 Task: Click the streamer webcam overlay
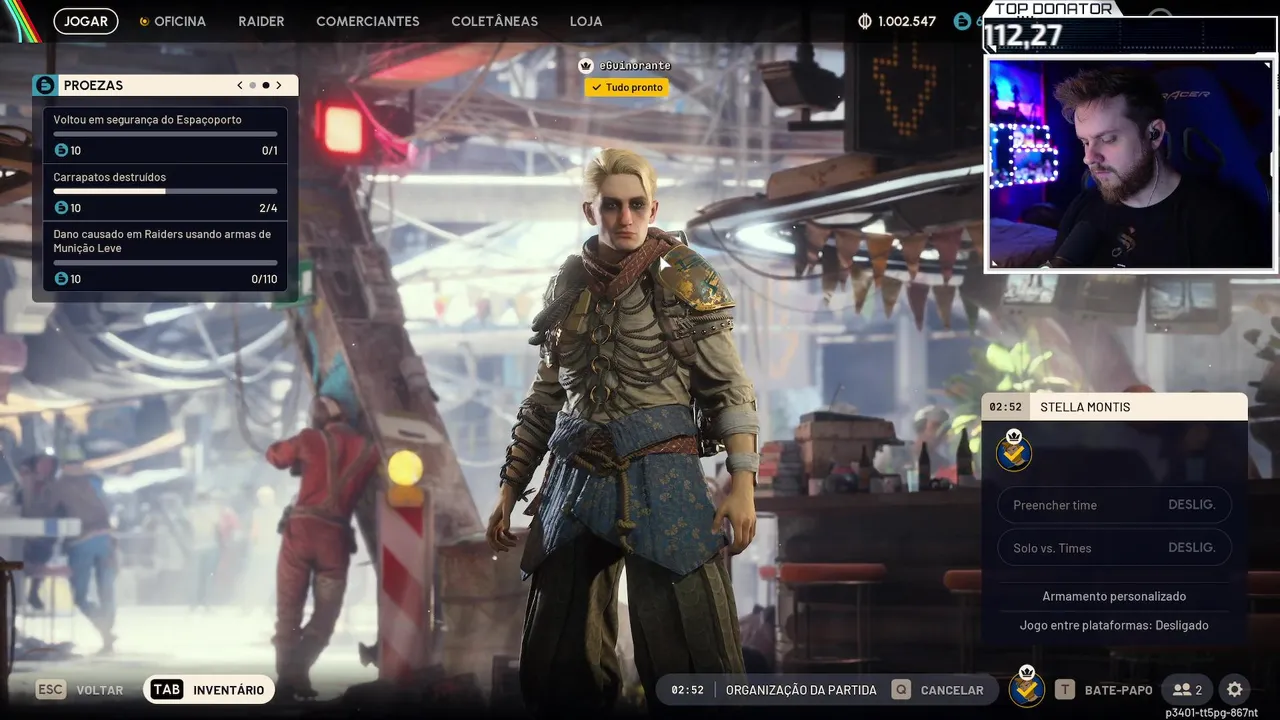pos(1132,164)
